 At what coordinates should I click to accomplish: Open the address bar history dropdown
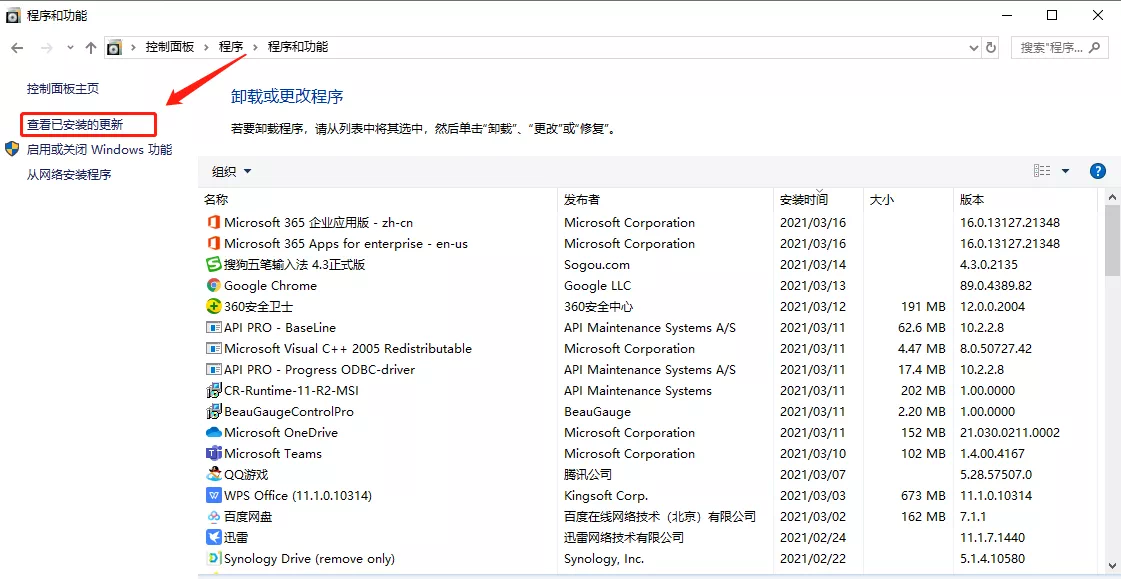coord(973,47)
